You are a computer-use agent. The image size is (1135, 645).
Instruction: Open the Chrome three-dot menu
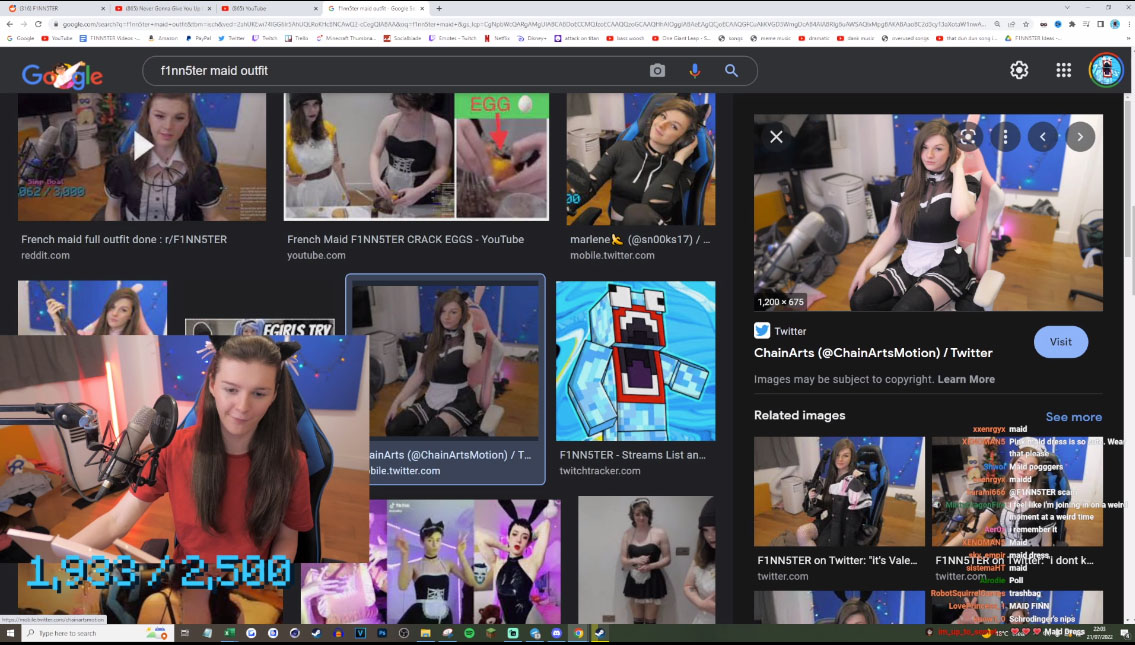[1127, 24]
